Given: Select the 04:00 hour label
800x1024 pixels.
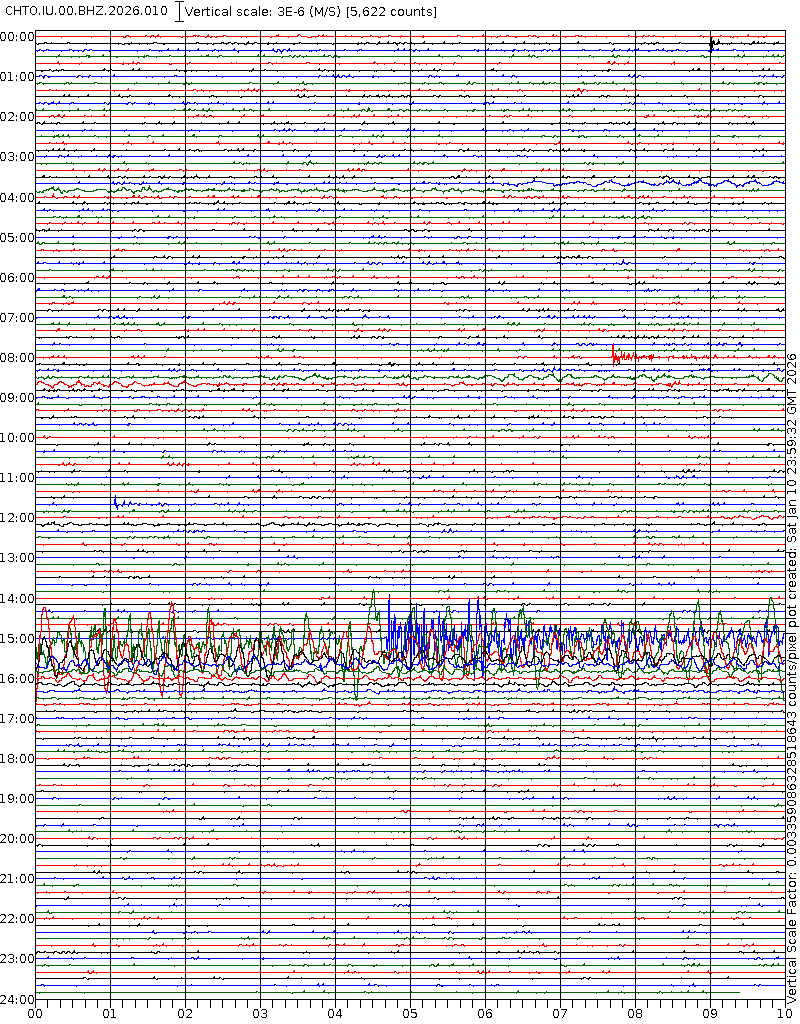Looking at the screenshot, I should tap(17, 197).
